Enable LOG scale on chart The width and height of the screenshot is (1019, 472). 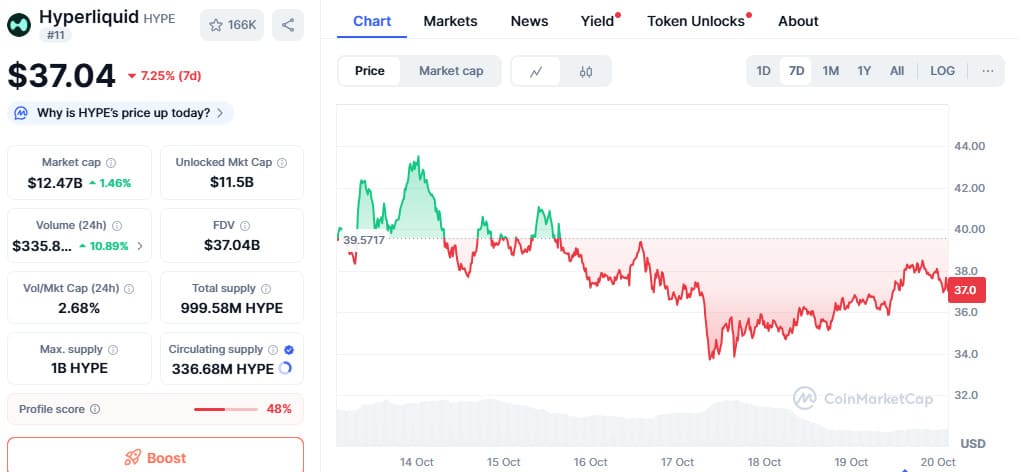point(942,71)
